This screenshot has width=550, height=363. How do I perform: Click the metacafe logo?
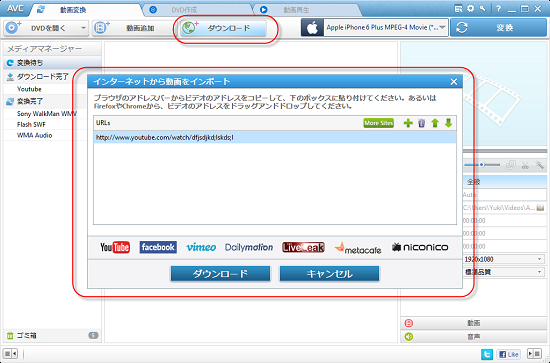click(358, 248)
